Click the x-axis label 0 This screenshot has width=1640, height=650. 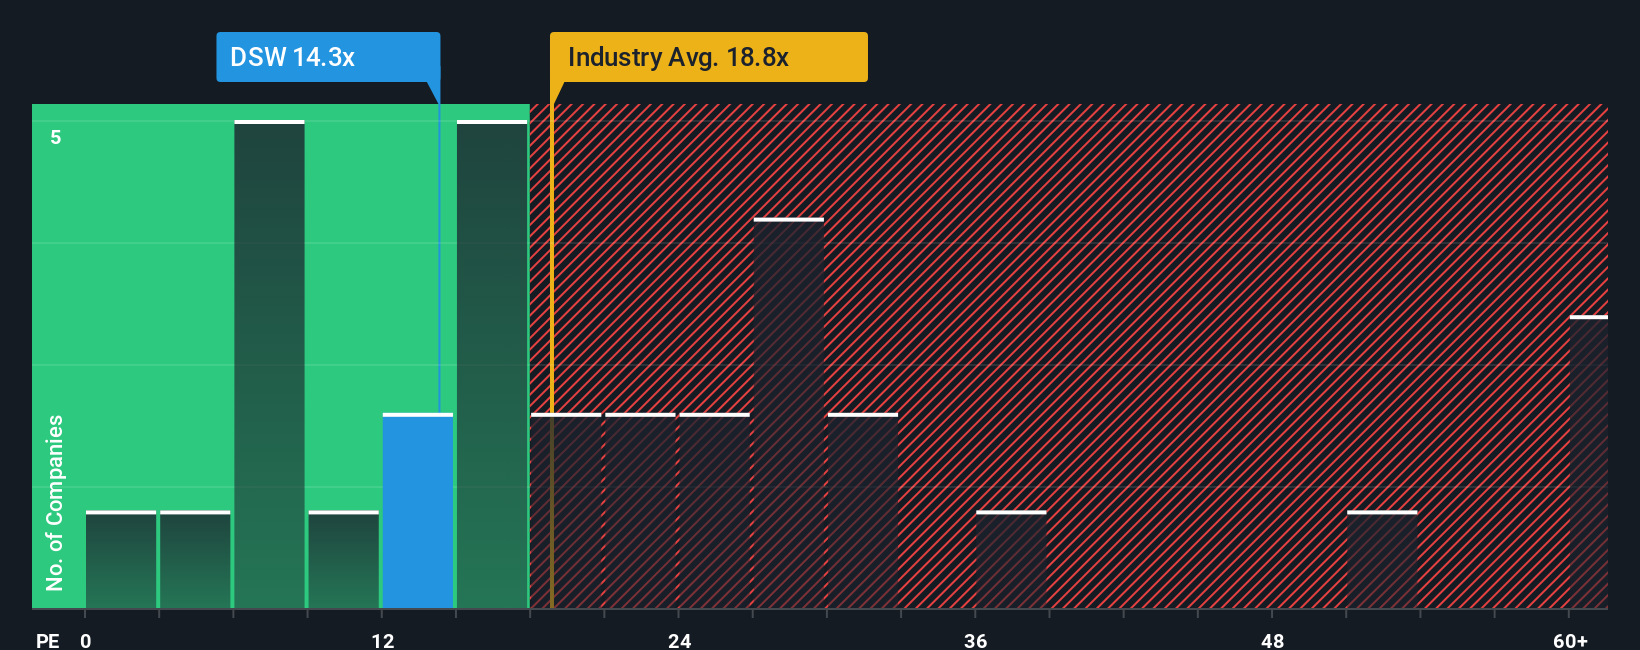(86, 640)
